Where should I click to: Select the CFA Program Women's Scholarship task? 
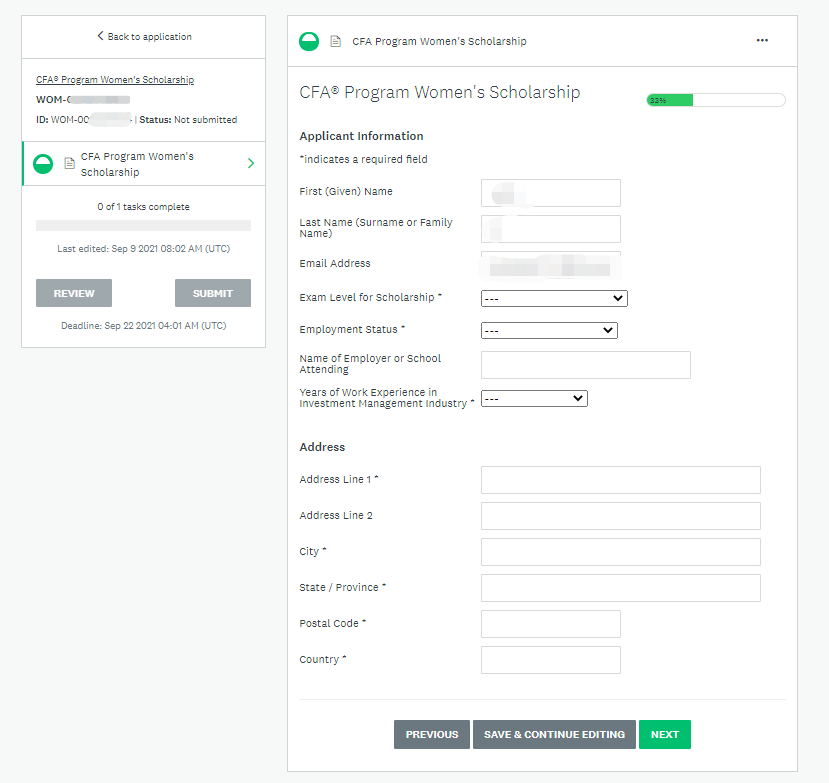point(137,164)
